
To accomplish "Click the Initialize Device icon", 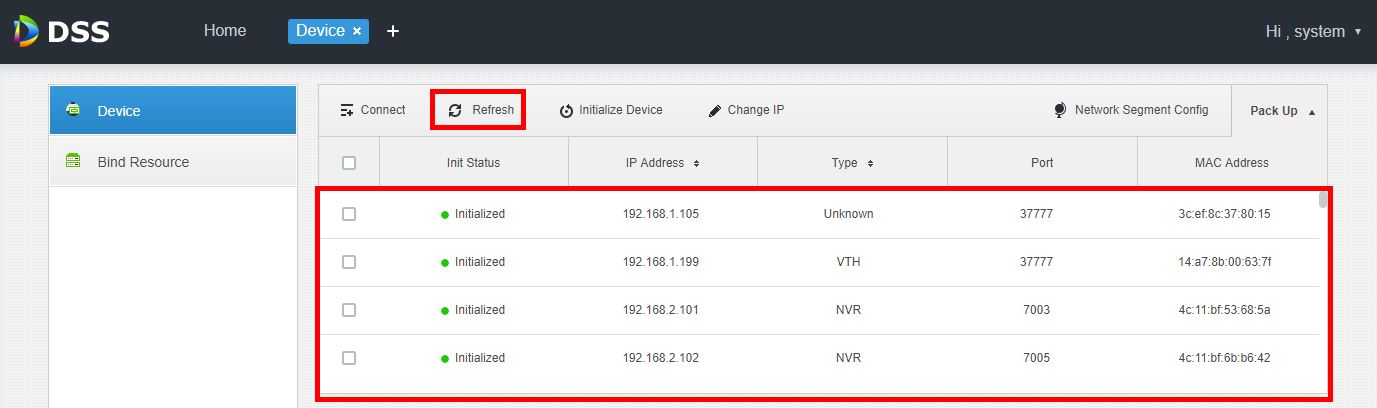I will click(566, 111).
